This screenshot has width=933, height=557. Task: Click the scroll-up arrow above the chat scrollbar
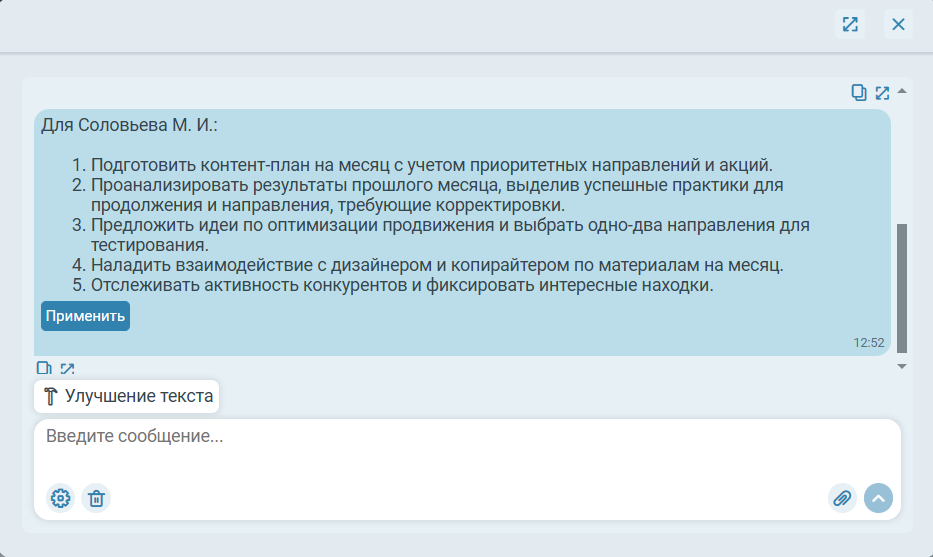902,92
